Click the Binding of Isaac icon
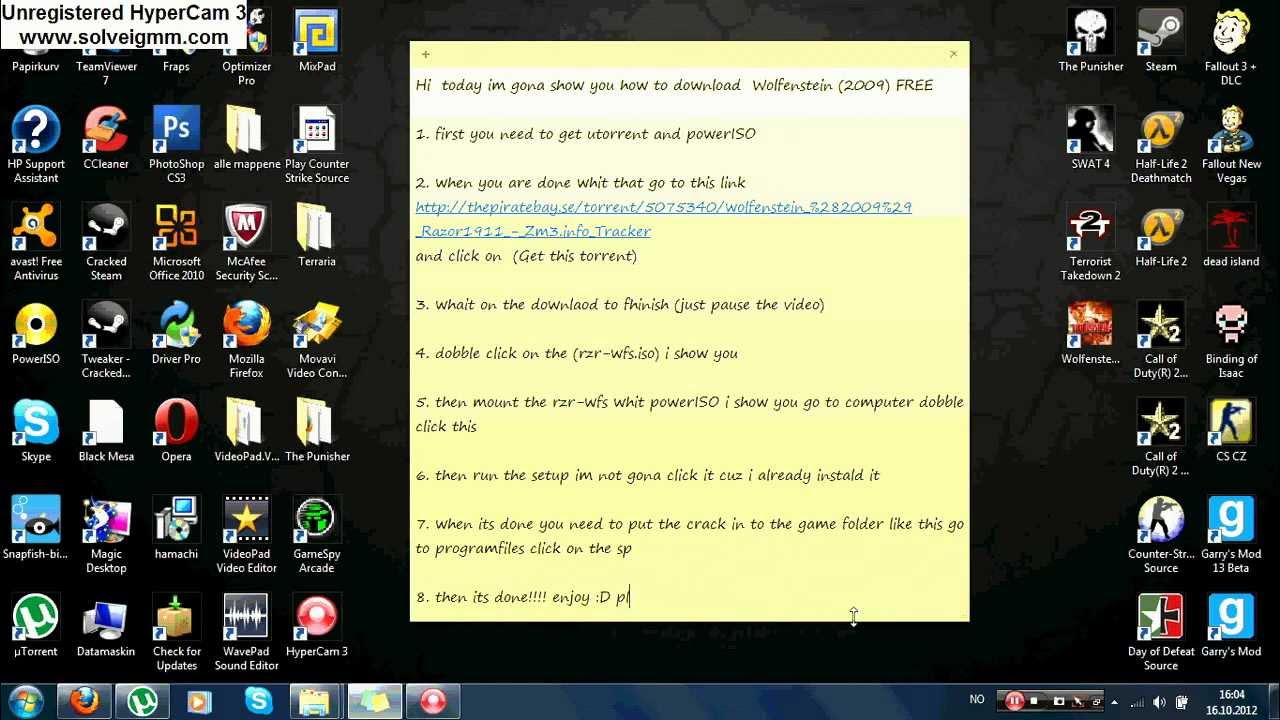 coord(1231,340)
